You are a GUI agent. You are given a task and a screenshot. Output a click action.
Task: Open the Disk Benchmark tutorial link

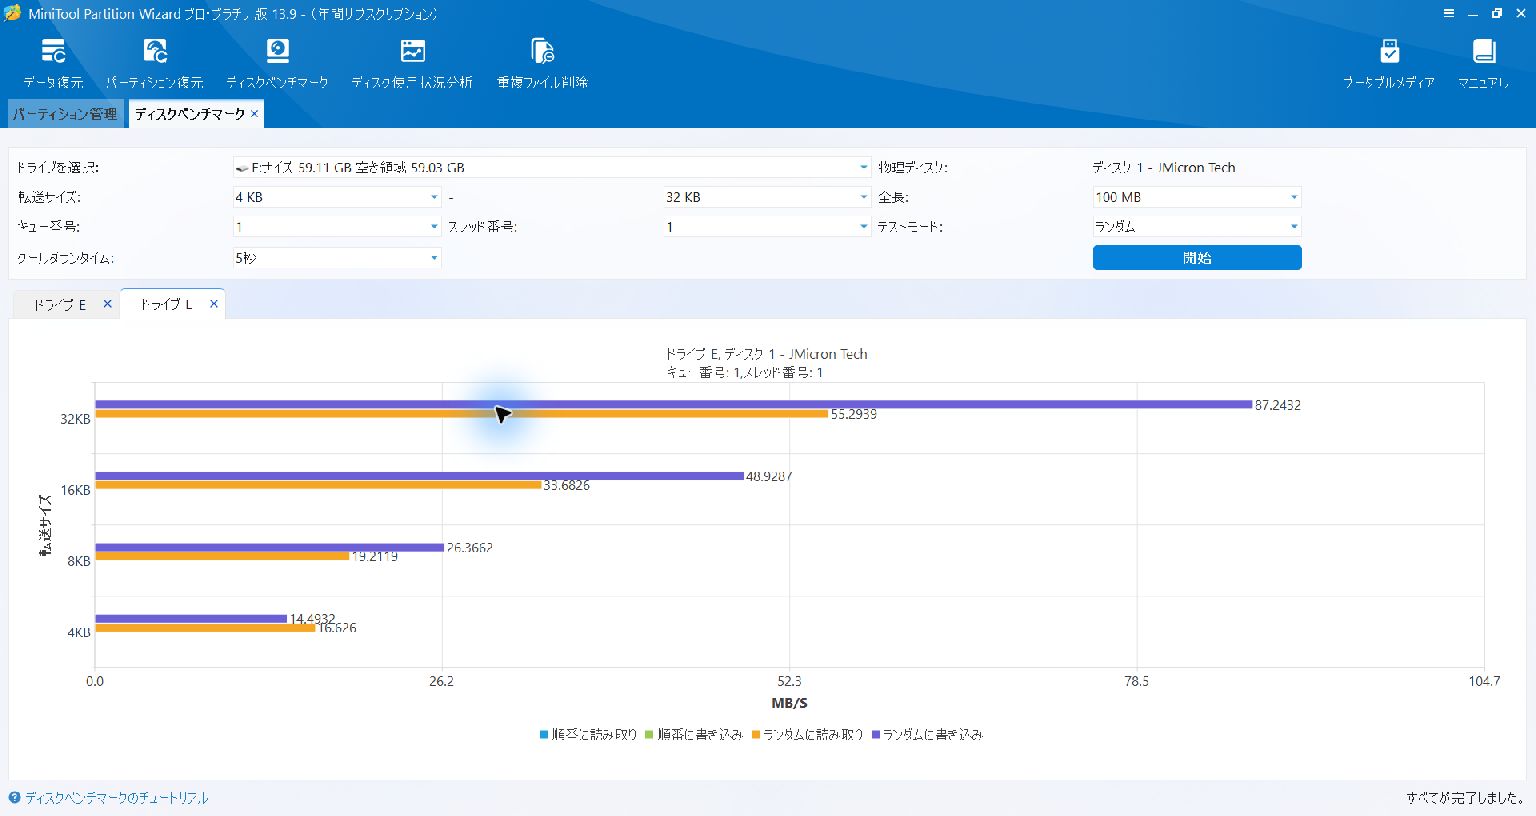click(117, 798)
